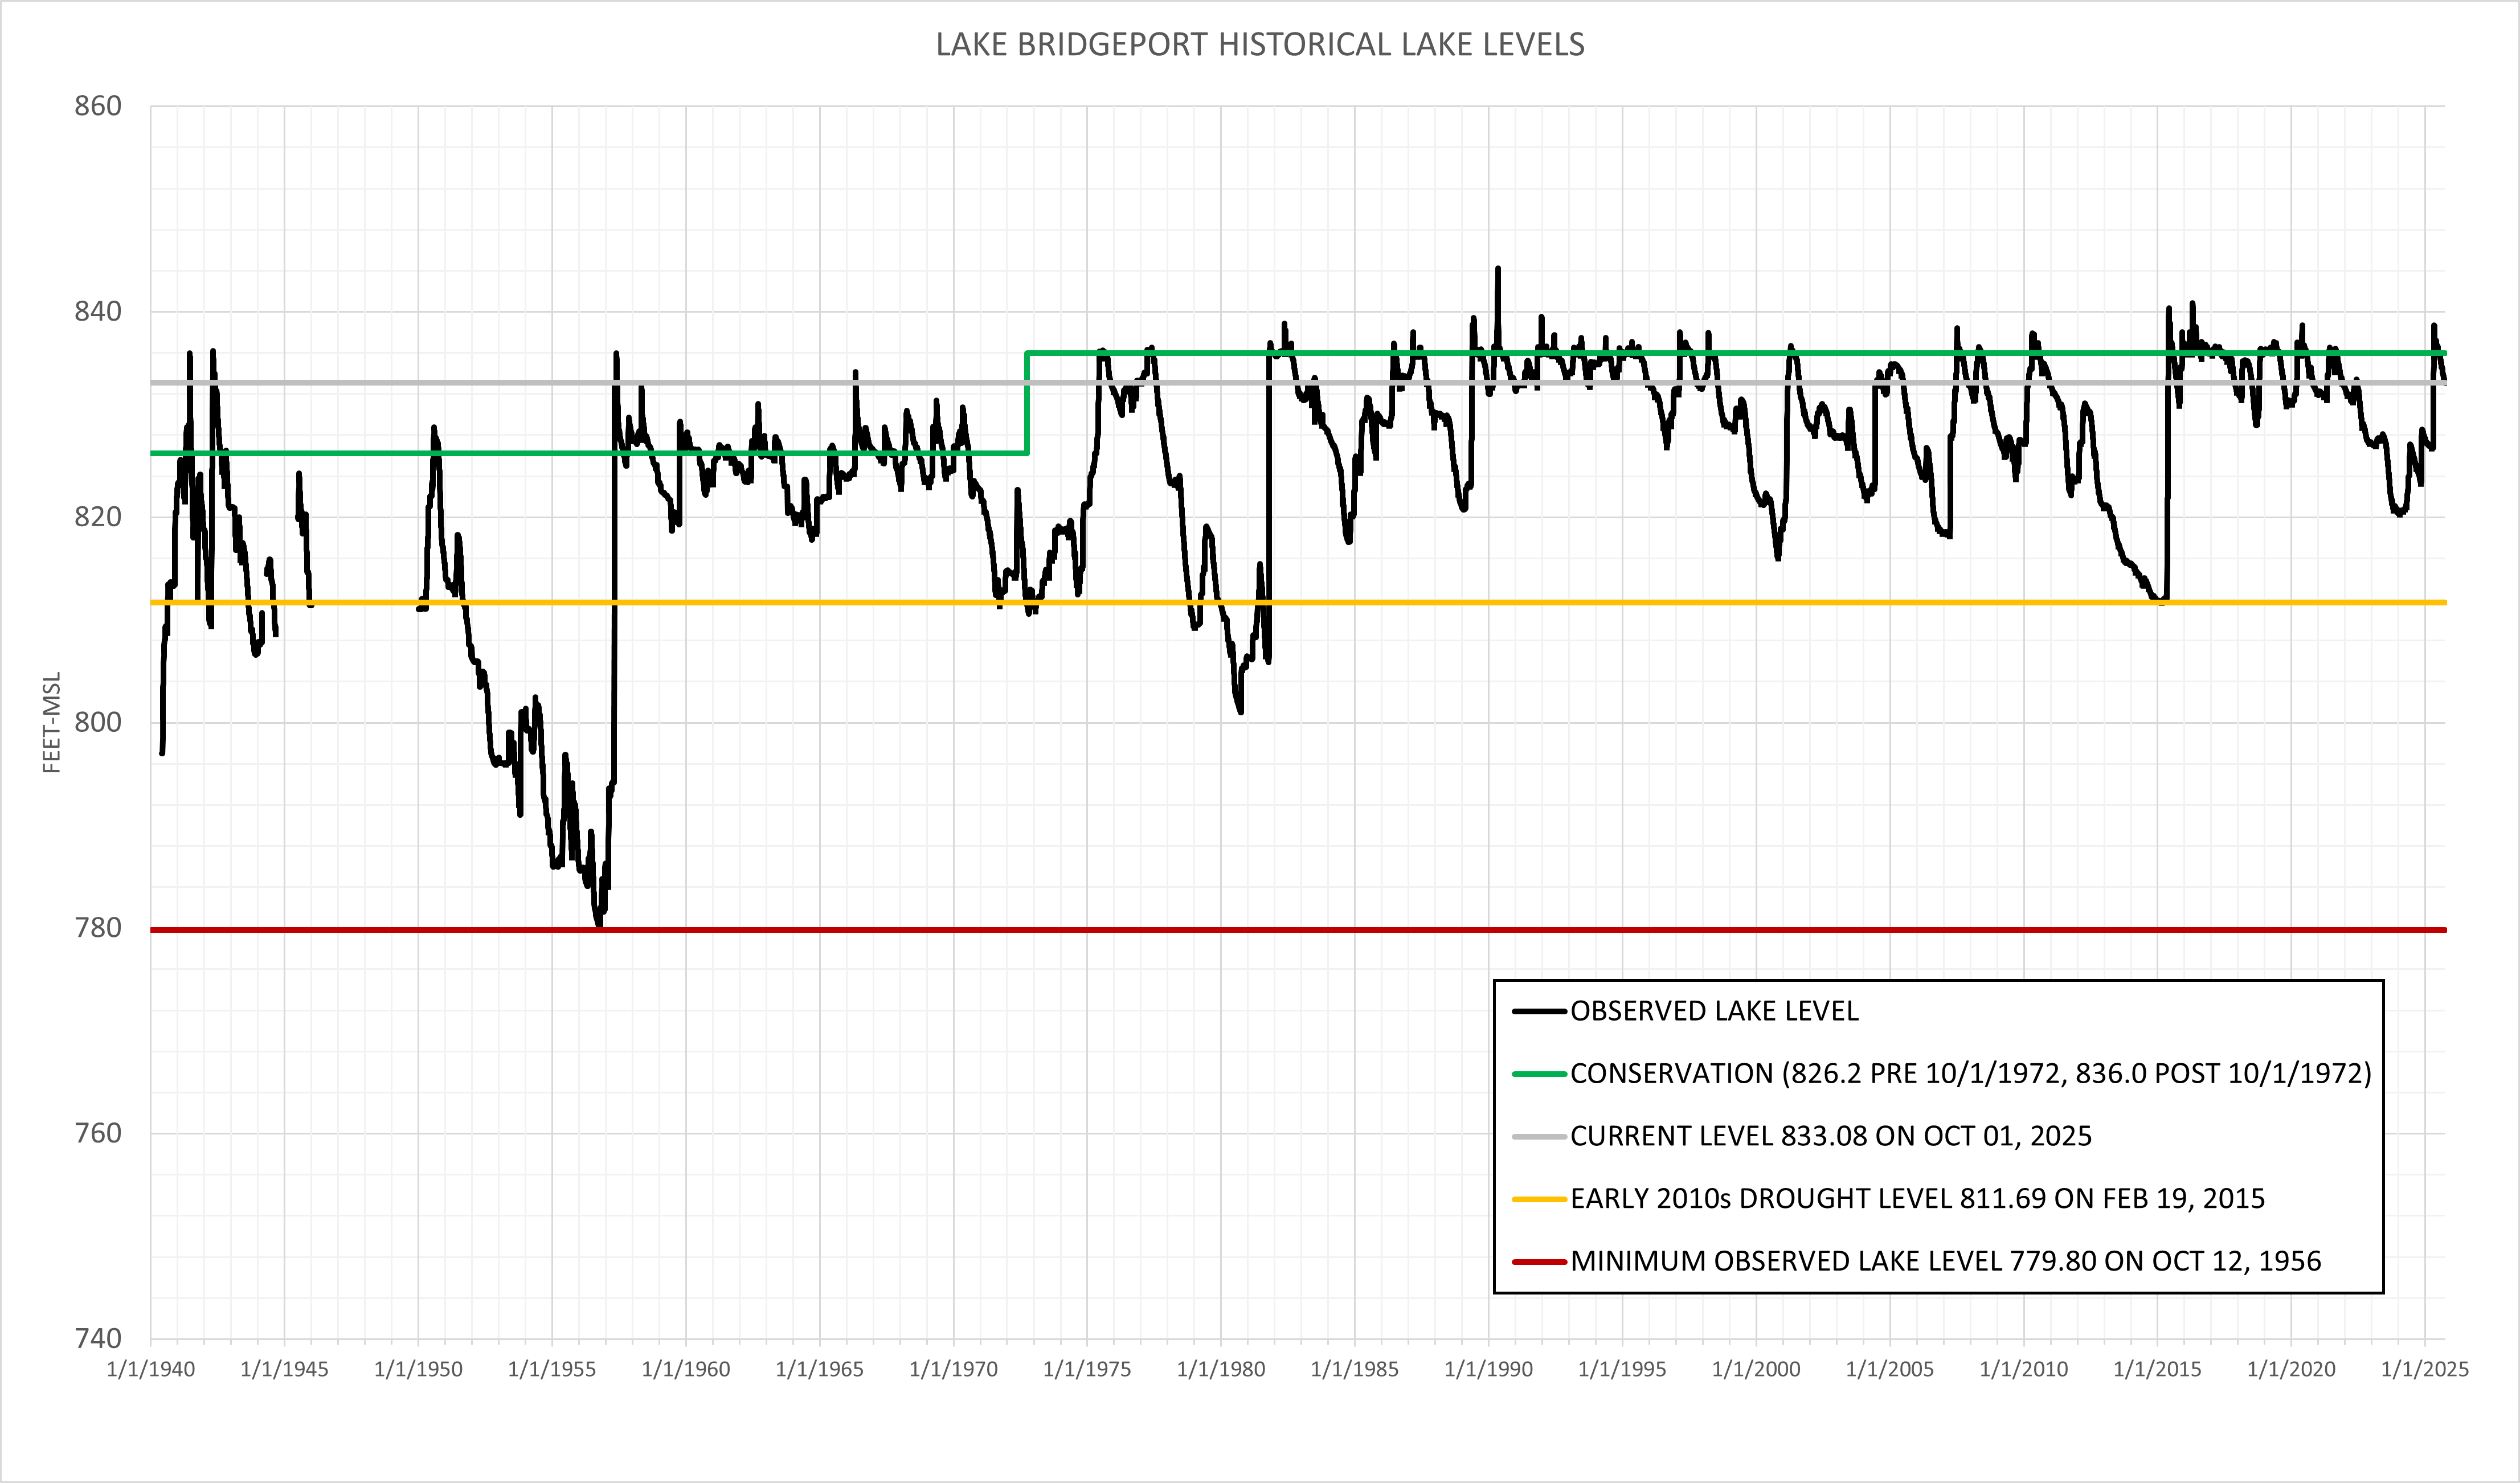Click the 820 label on the y-axis
2520x1483 pixels.
pos(98,517)
